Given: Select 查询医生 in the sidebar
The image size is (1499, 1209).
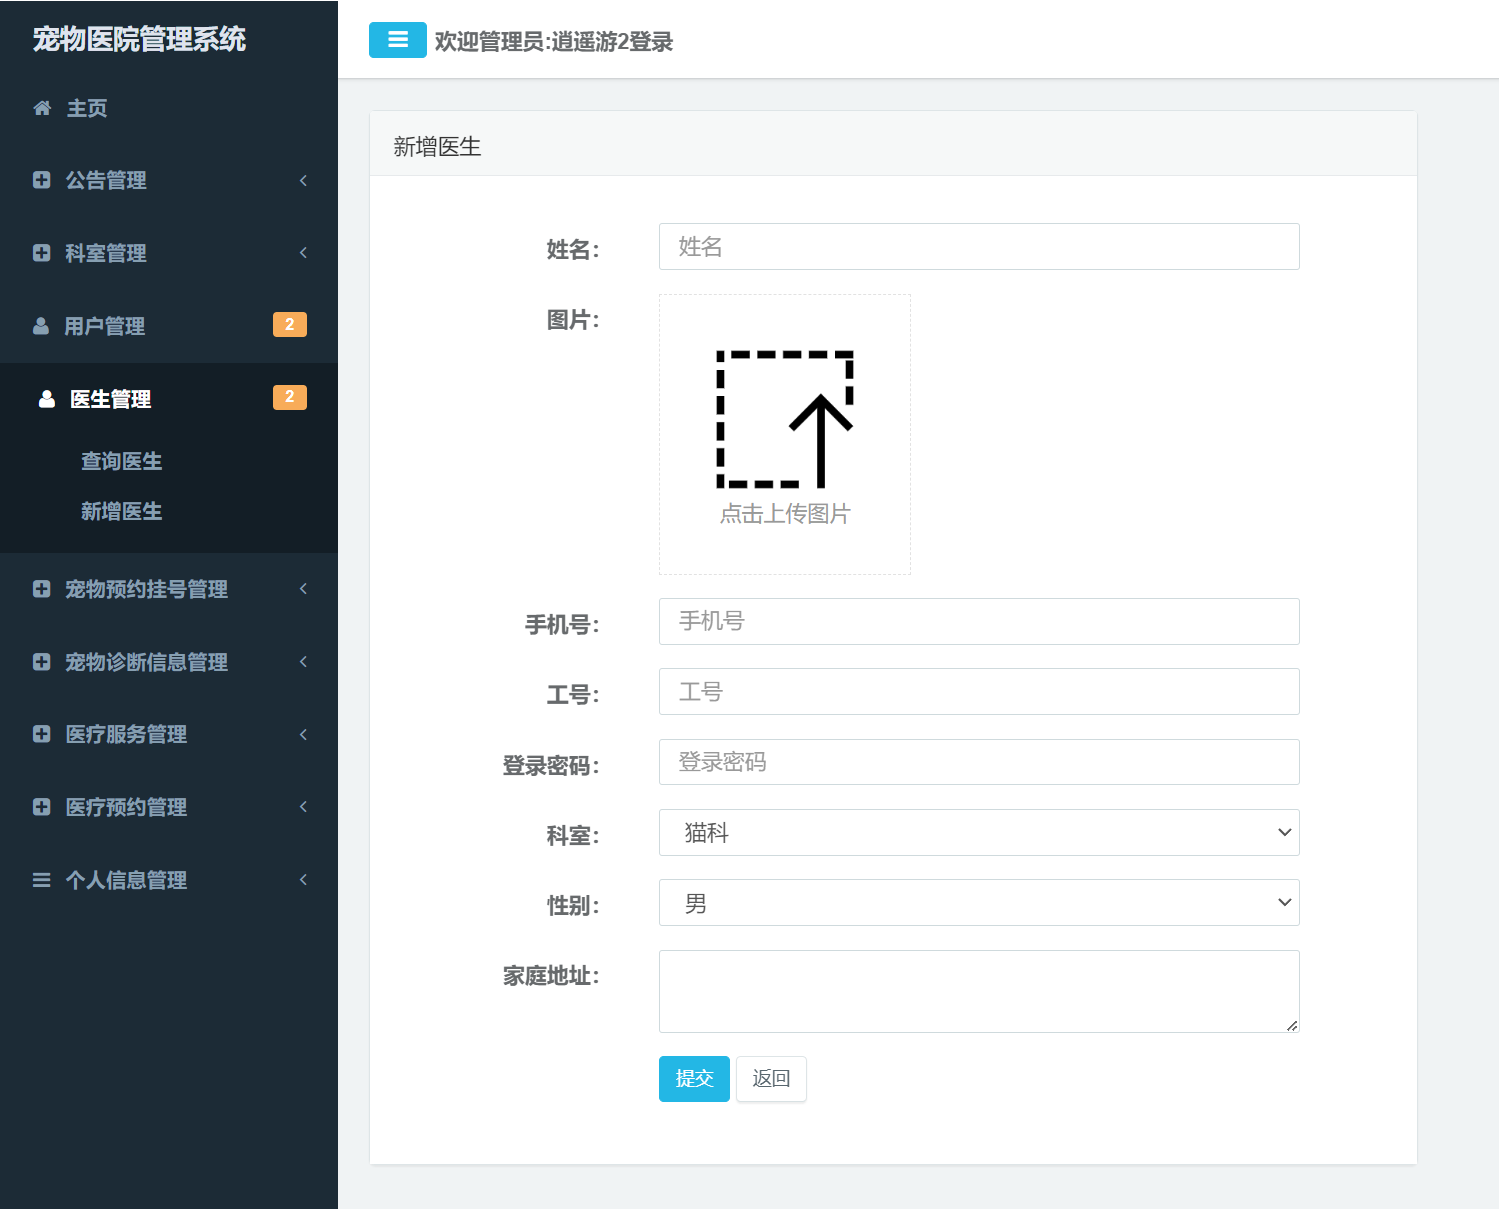Looking at the screenshot, I should (x=121, y=461).
